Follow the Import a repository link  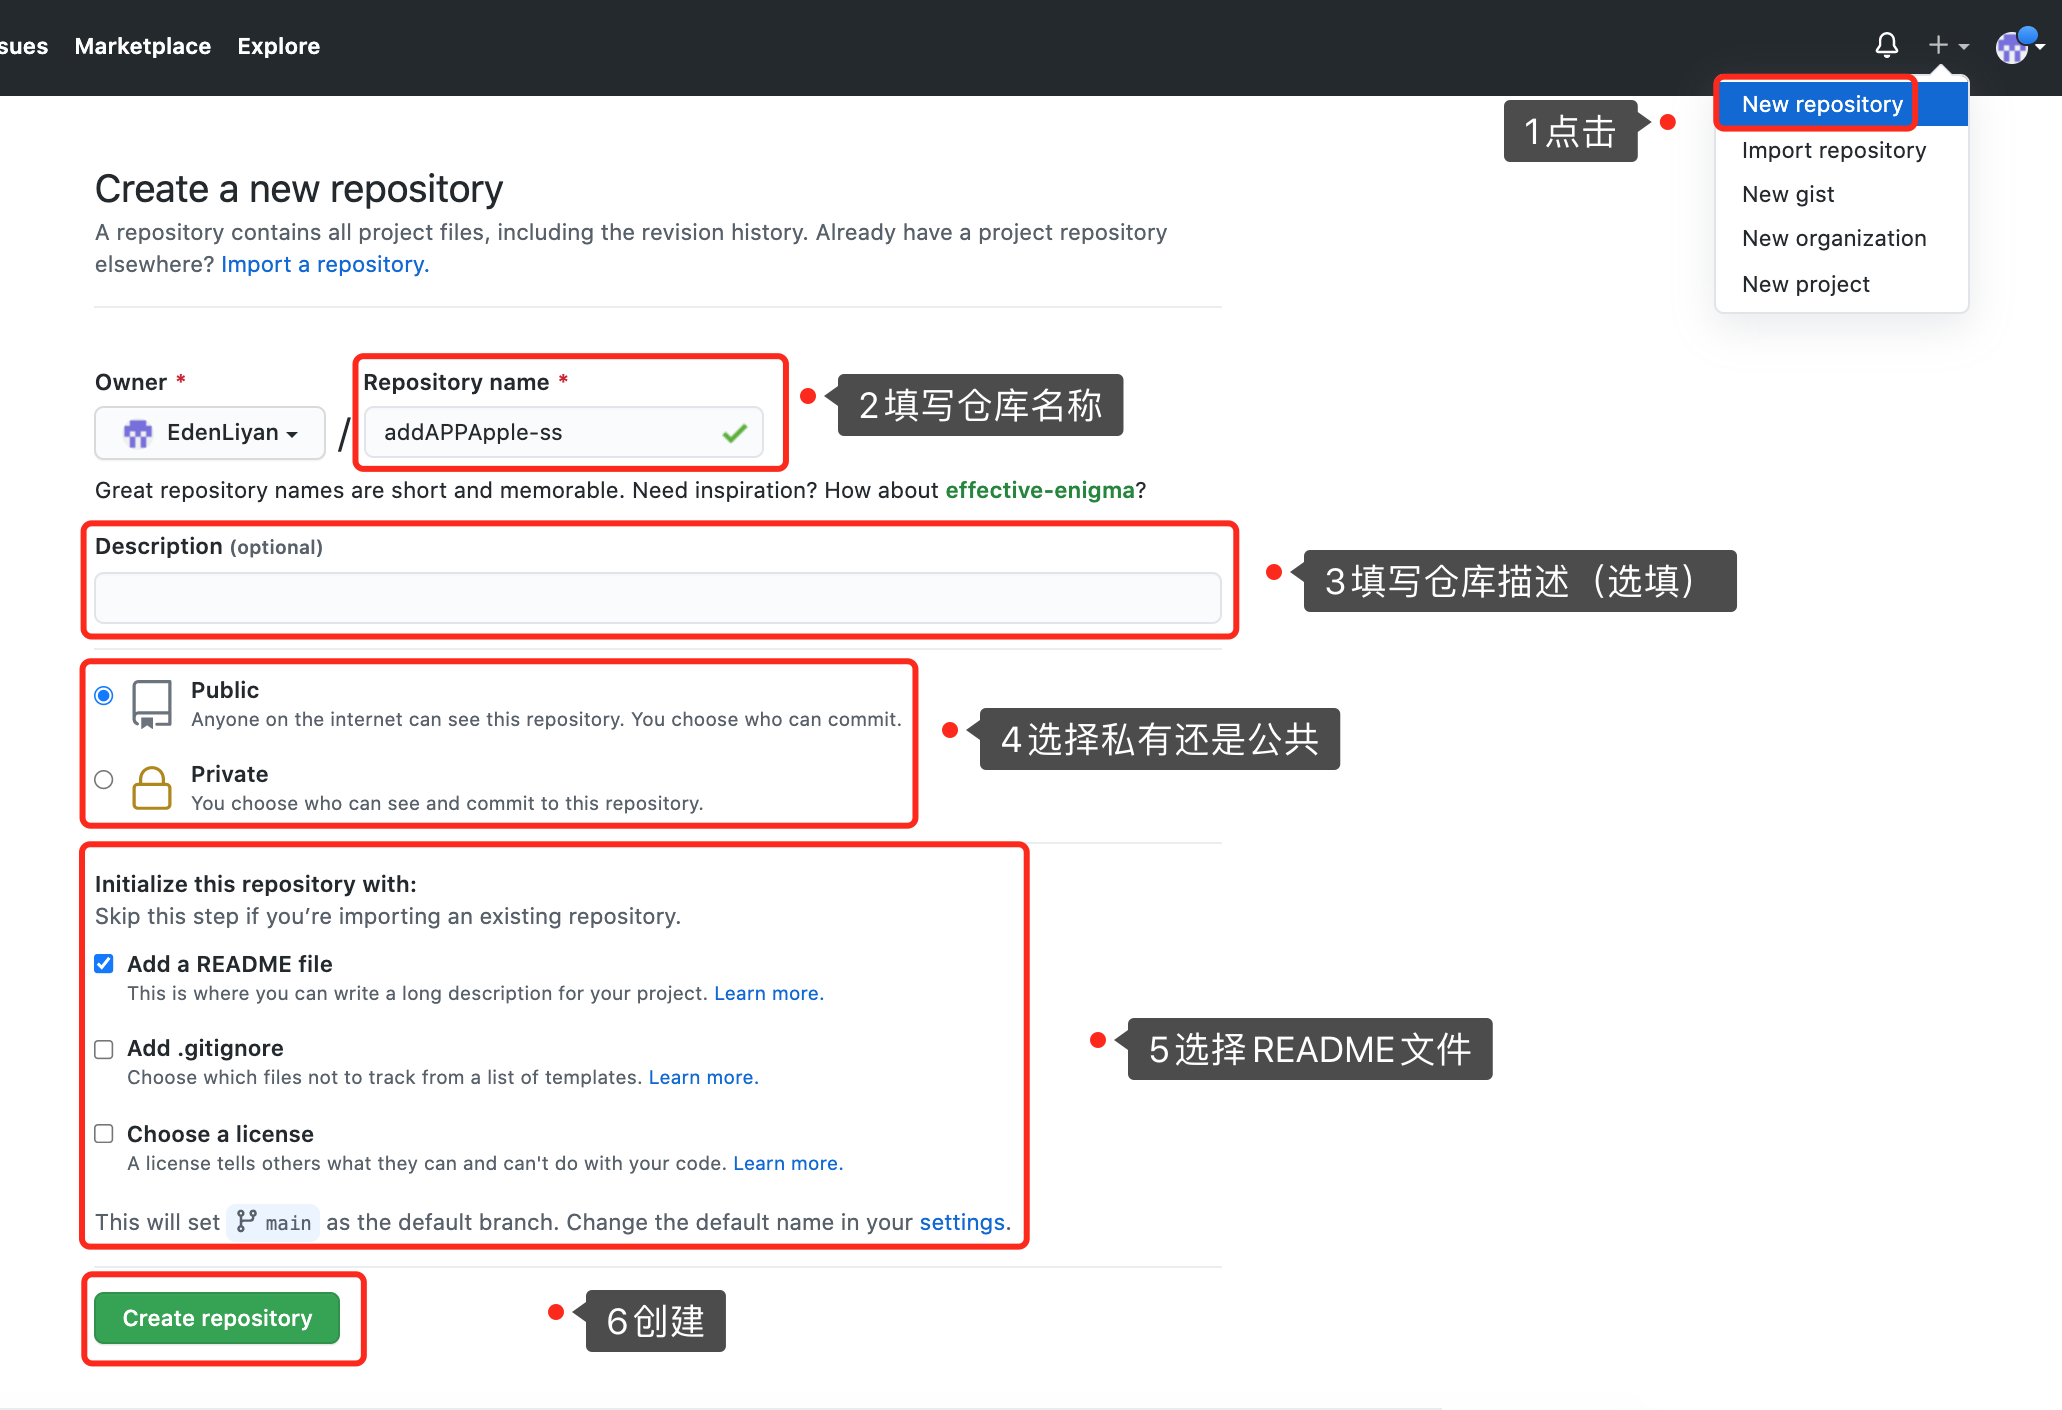coord(325,264)
